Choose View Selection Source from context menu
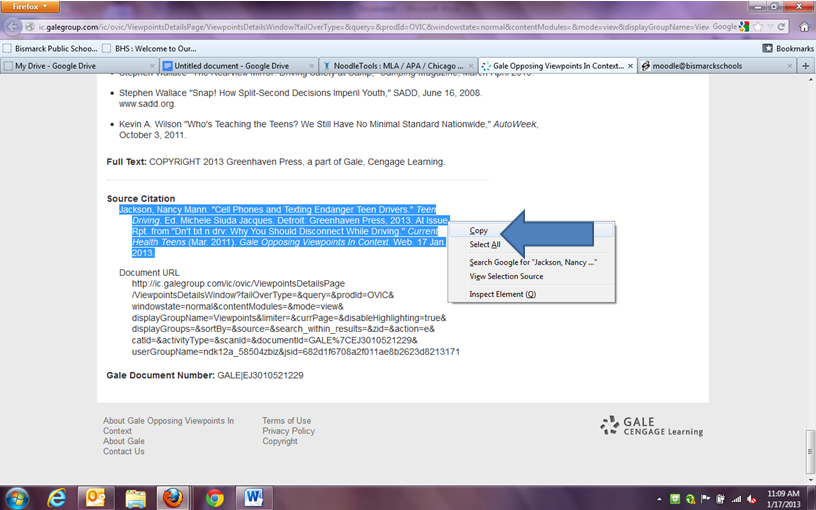This screenshot has width=816, height=510. (x=531, y=276)
